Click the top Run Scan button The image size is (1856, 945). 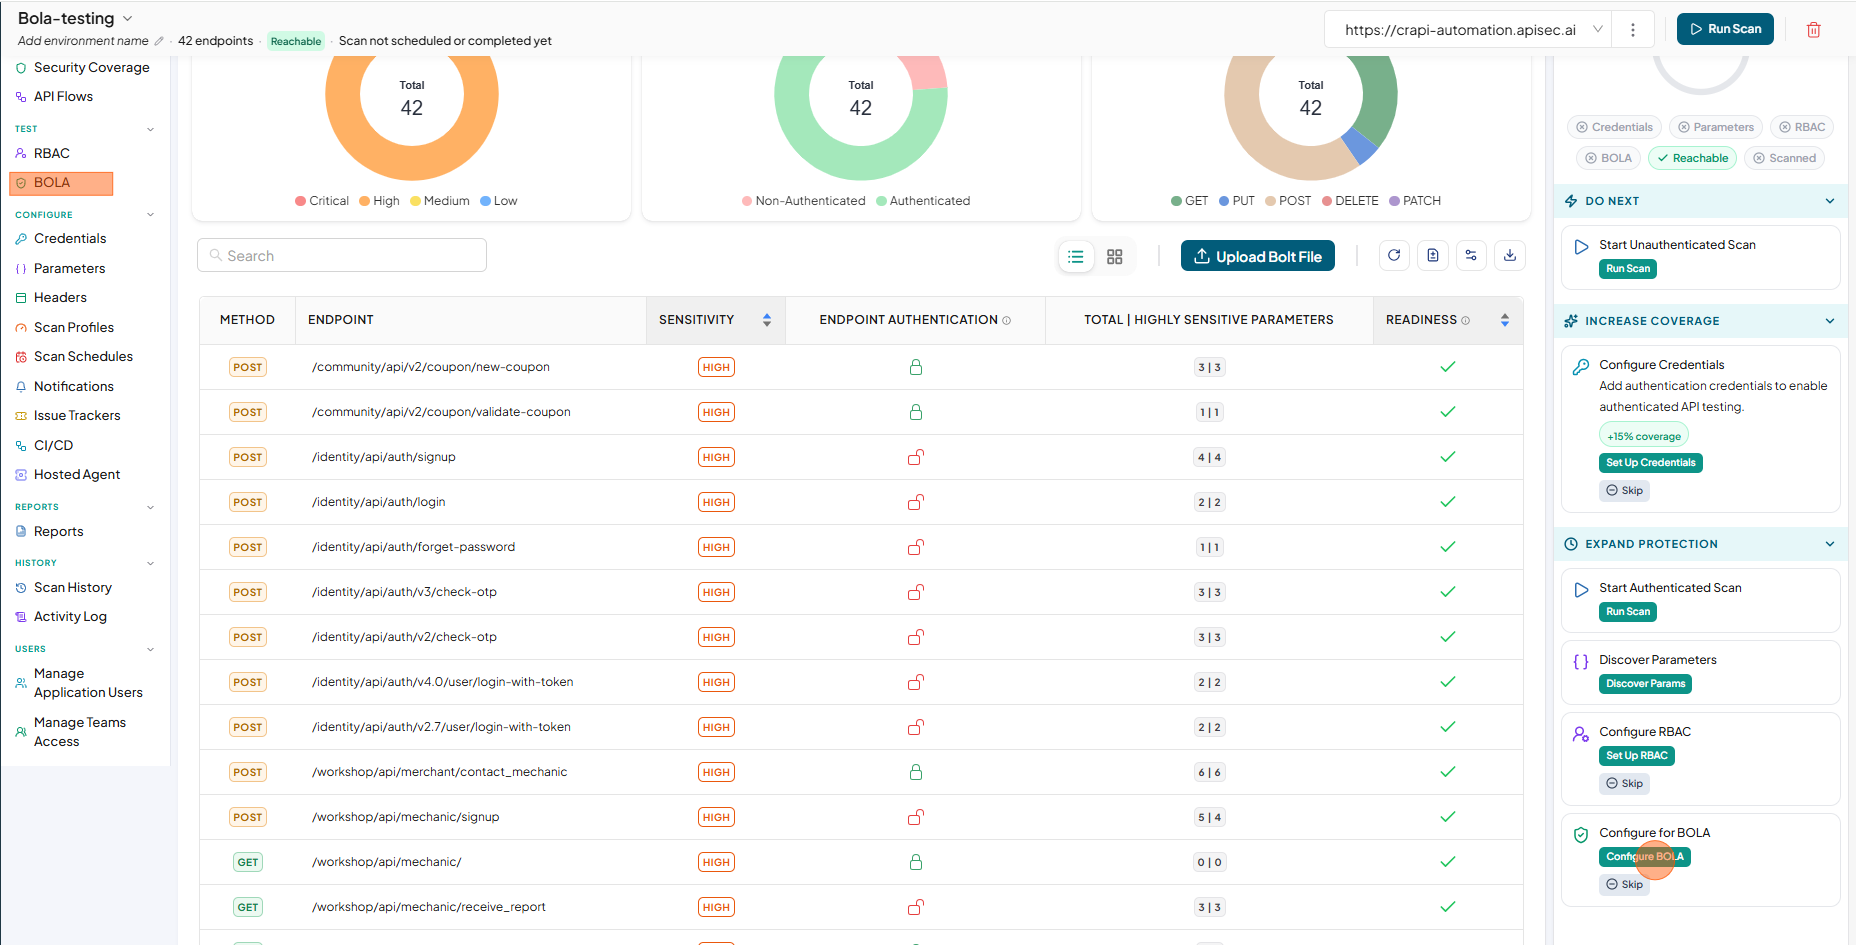click(1725, 29)
